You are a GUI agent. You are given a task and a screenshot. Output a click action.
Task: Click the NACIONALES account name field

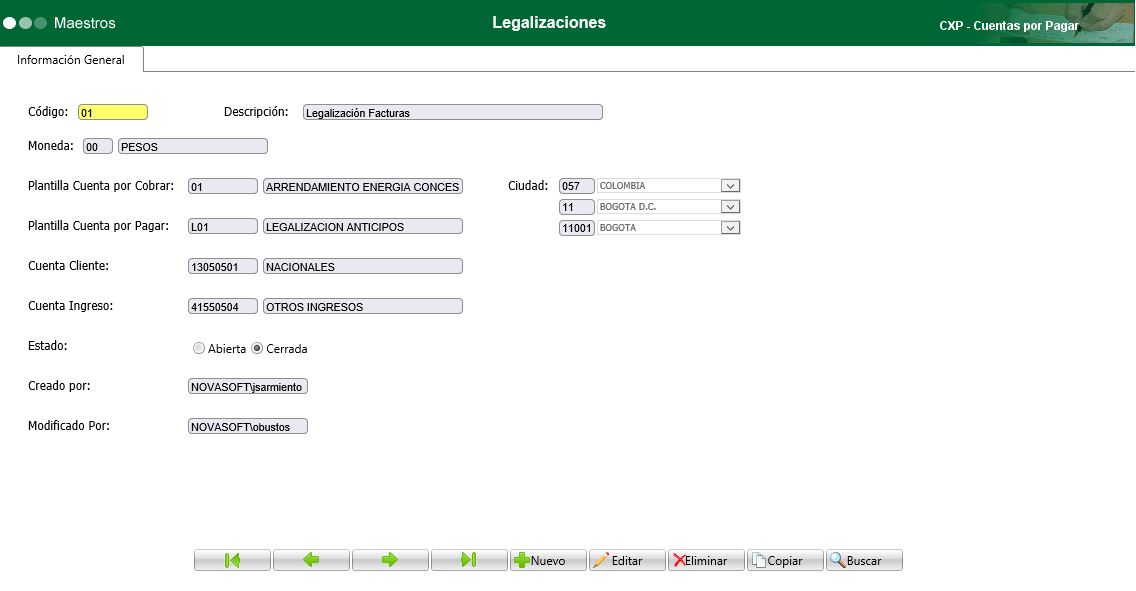tap(363, 267)
